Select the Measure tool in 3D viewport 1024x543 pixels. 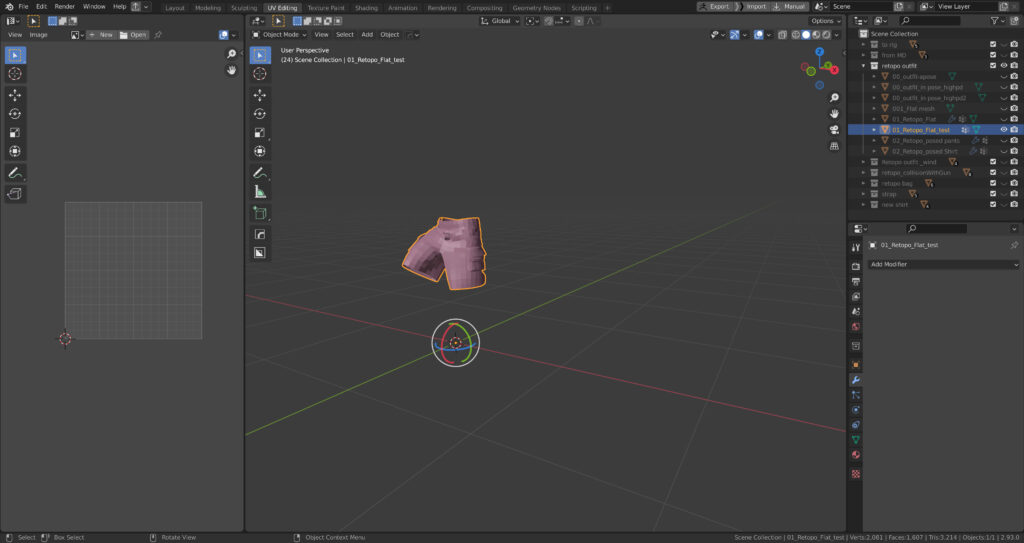point(260,191)
